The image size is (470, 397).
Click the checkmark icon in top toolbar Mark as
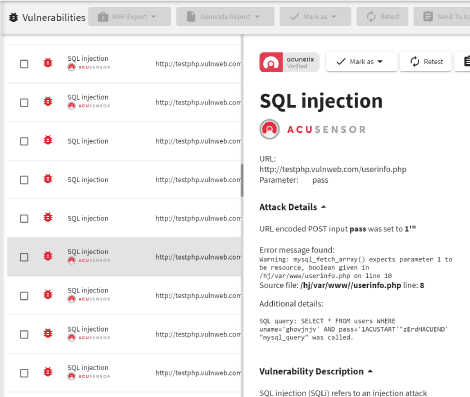(294, 17)
